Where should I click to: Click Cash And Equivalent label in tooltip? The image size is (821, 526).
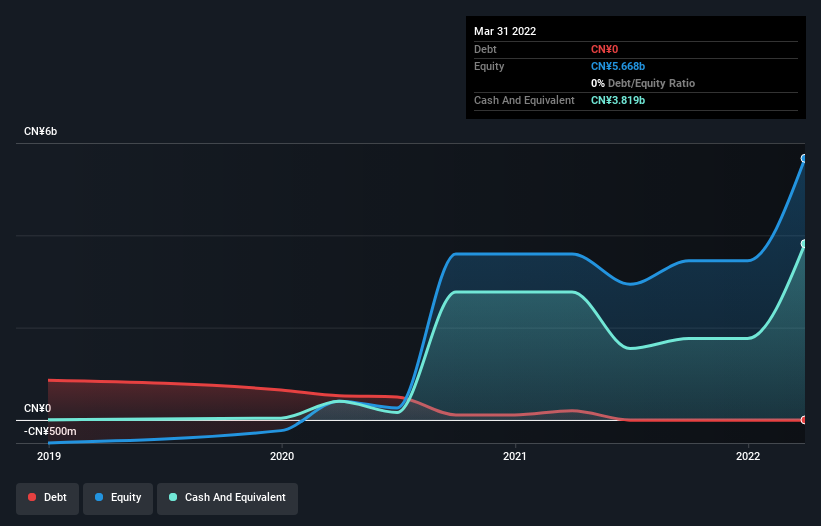524,100
